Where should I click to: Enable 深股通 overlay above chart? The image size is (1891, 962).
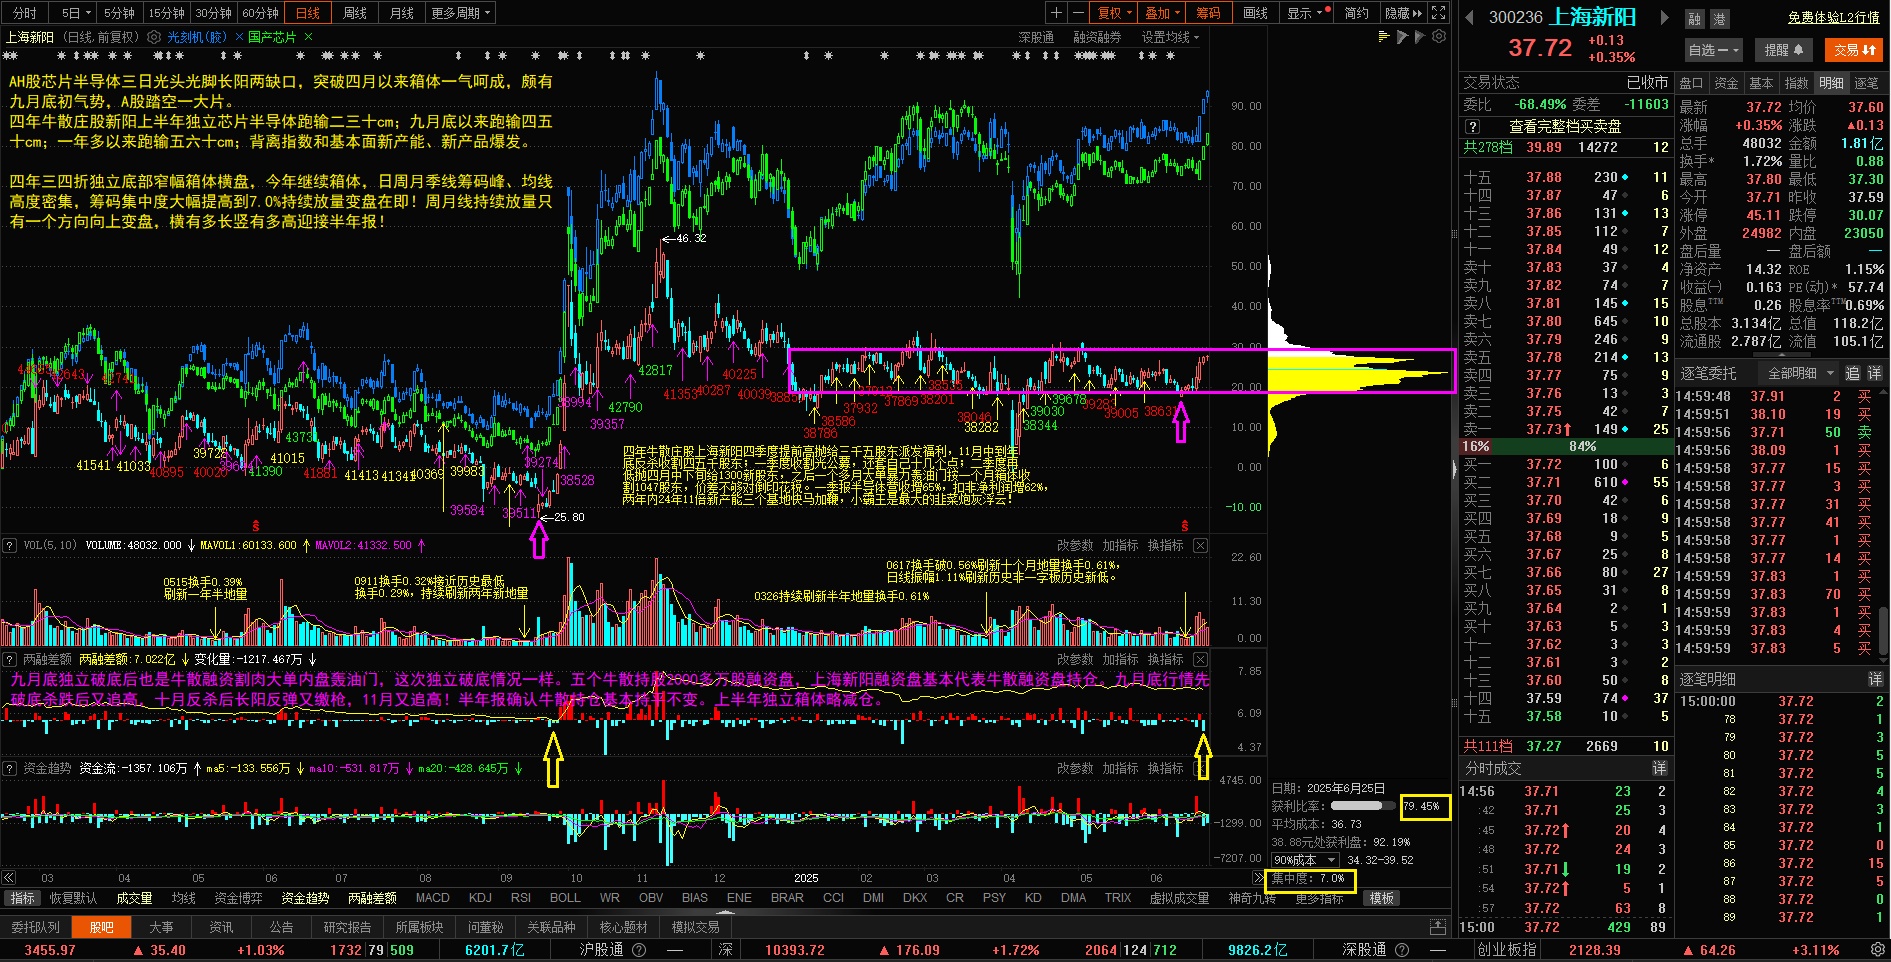point(1036,37)
